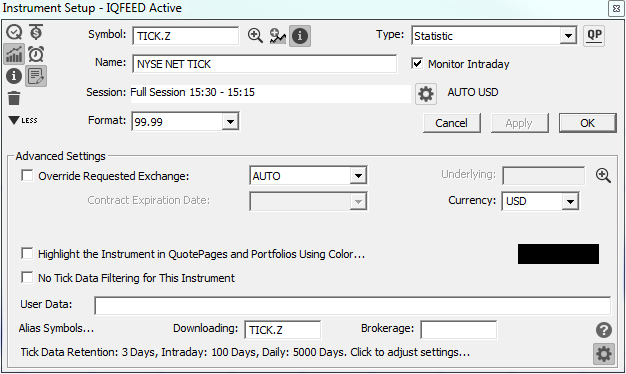Click the dollar sign icon in sidebar
This screenshot has width=626, height=374.
coord(36,32)
